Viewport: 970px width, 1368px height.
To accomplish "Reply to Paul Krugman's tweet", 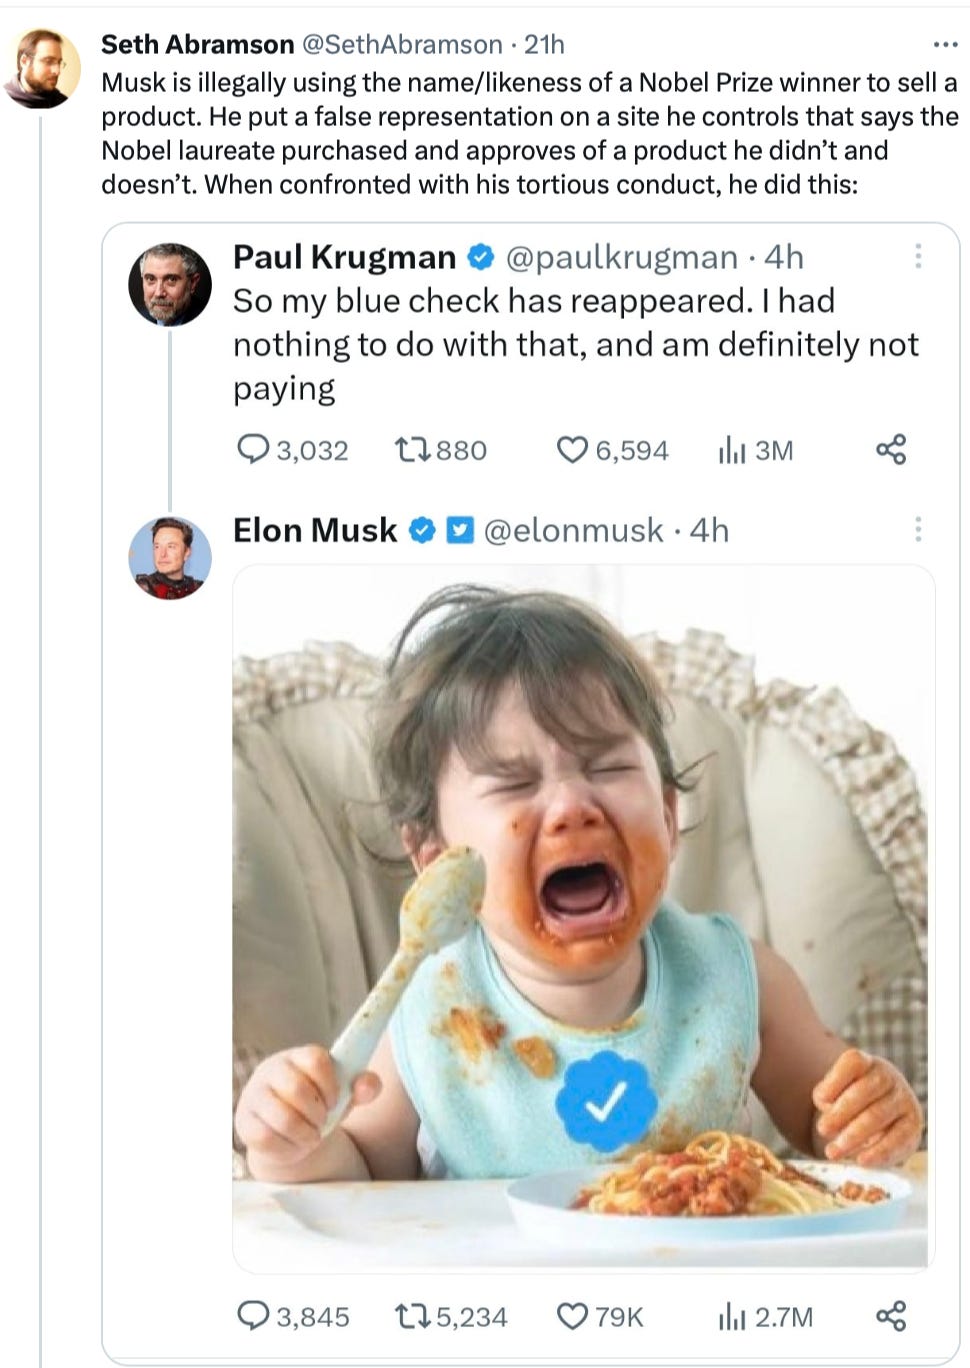I will [252, 450].
